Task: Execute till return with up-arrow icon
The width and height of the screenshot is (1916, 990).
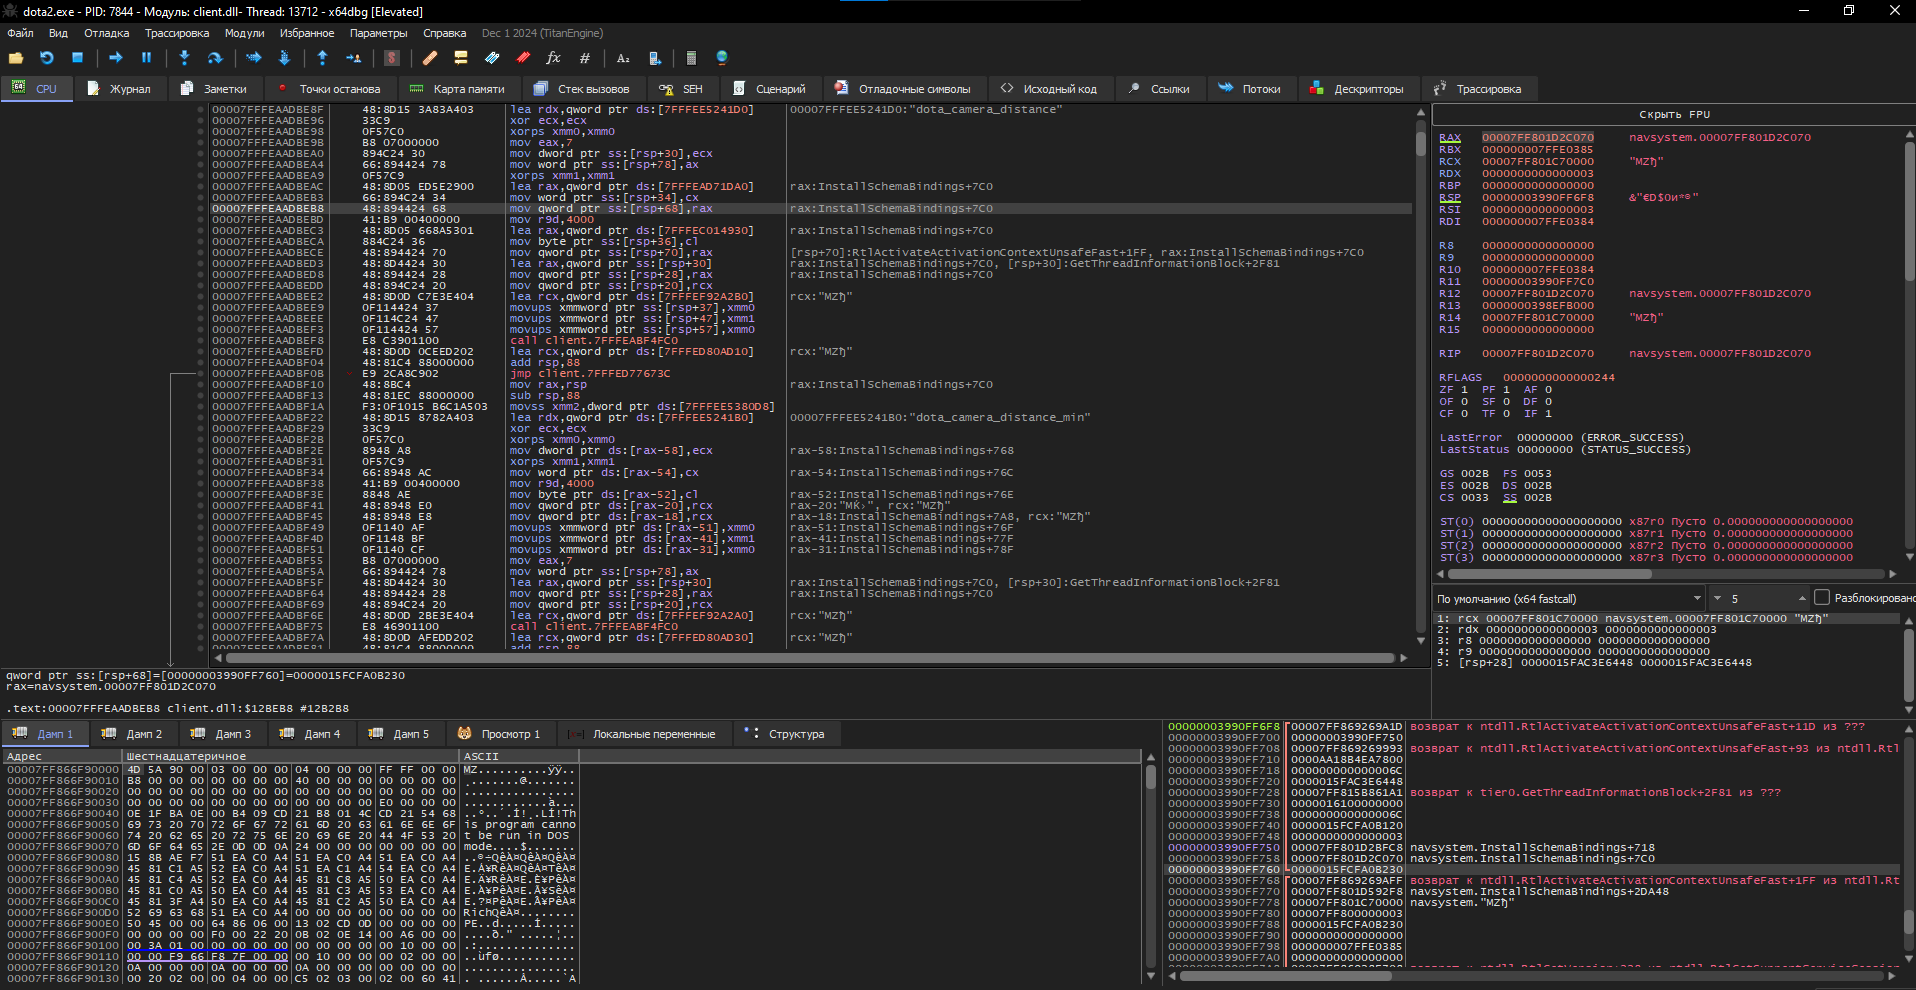Action: point(322,58)
